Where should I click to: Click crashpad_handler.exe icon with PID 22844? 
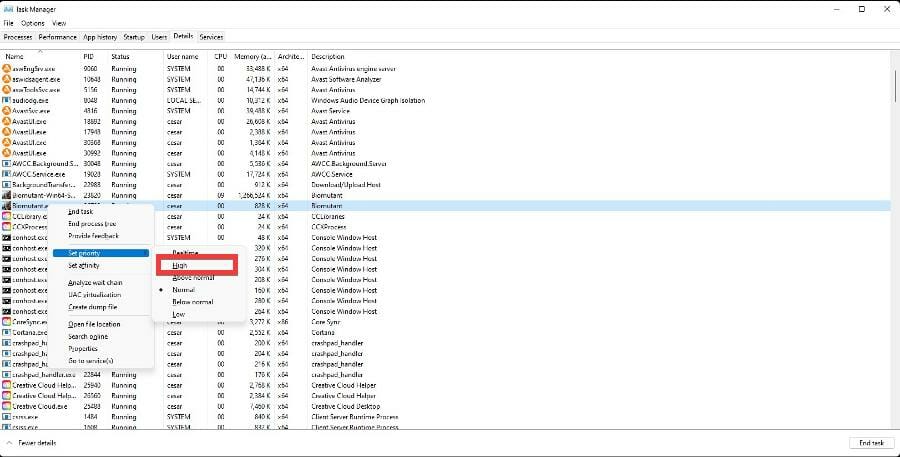(7, 375)
